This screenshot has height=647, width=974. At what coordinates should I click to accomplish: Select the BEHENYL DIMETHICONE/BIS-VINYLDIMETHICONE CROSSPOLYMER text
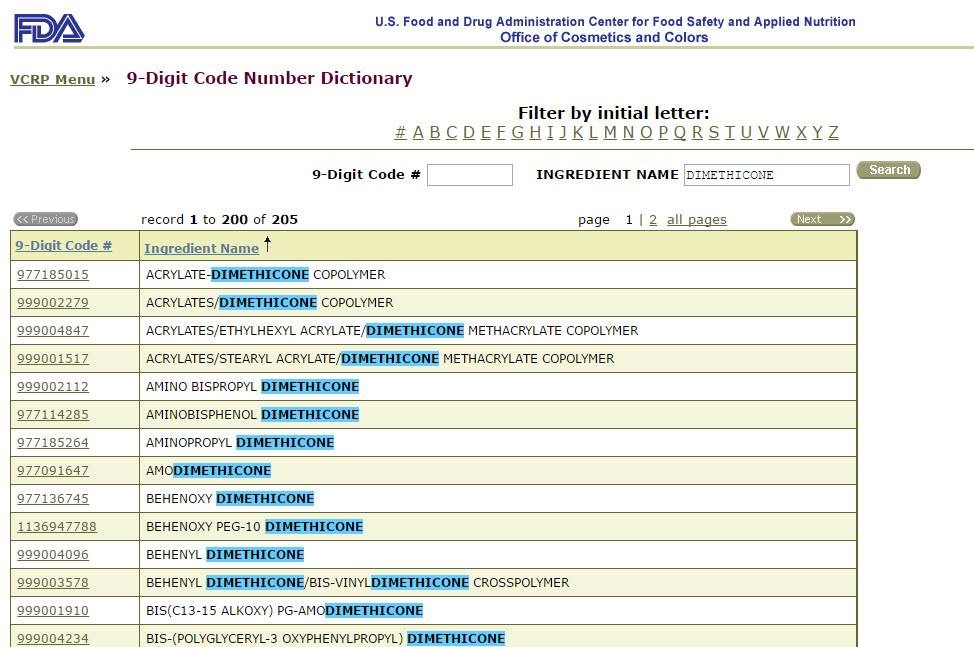click(358, 582)
